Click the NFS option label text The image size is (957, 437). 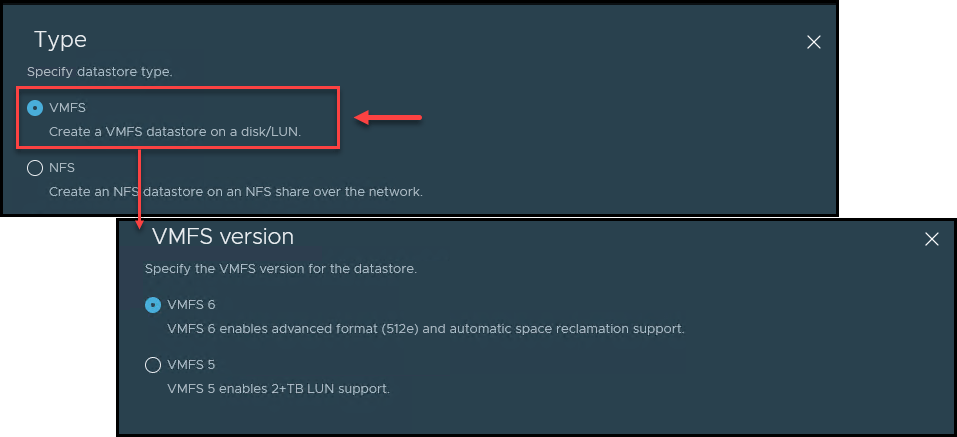tap(62, 168)
